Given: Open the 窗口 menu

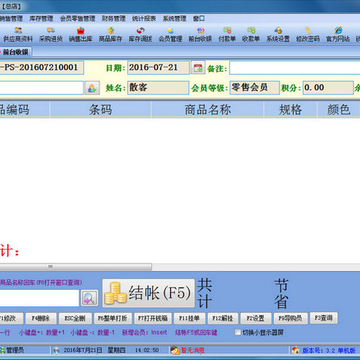Looking at the screenshot, I should pyautogui.click(x=199, y=19).
